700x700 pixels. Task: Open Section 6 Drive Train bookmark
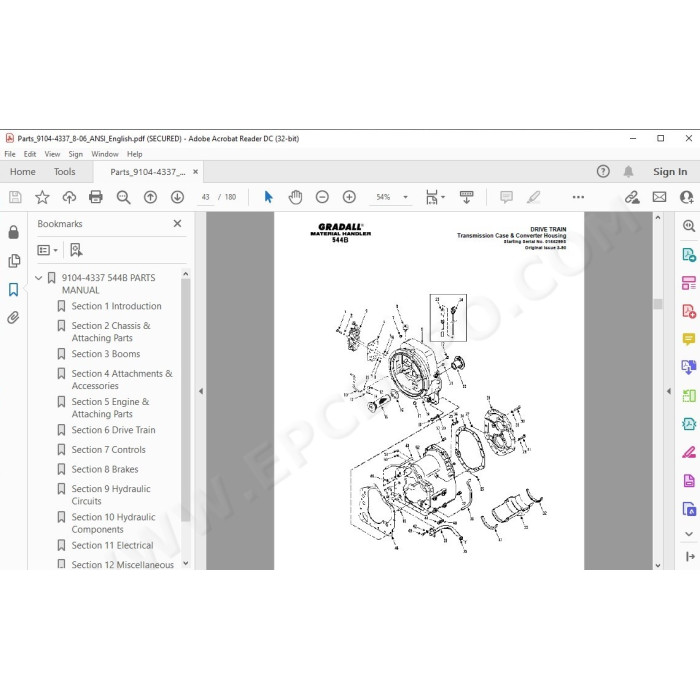coord(113,430)
